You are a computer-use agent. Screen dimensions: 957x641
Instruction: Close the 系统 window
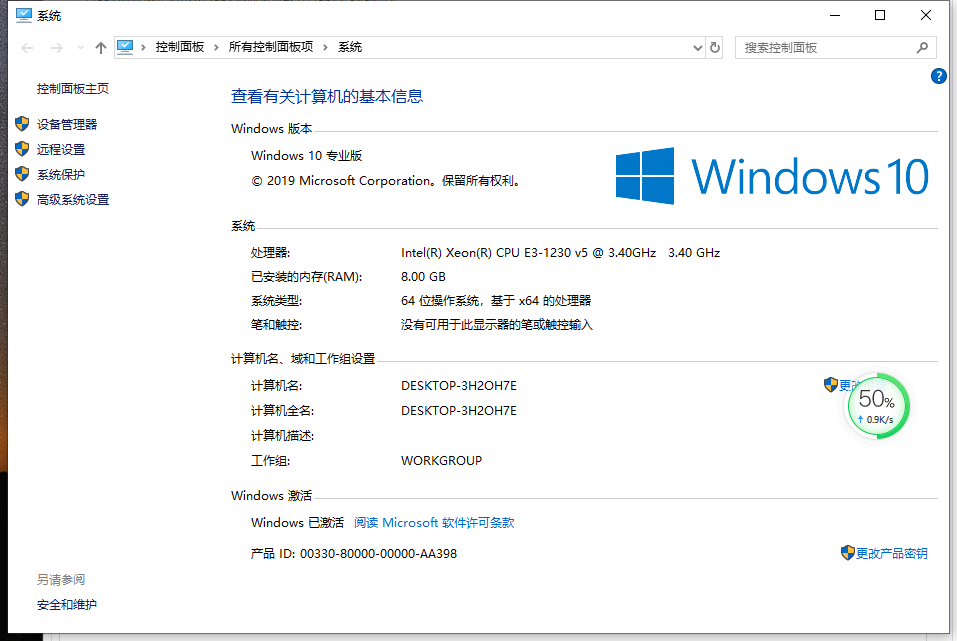point(926,15)
